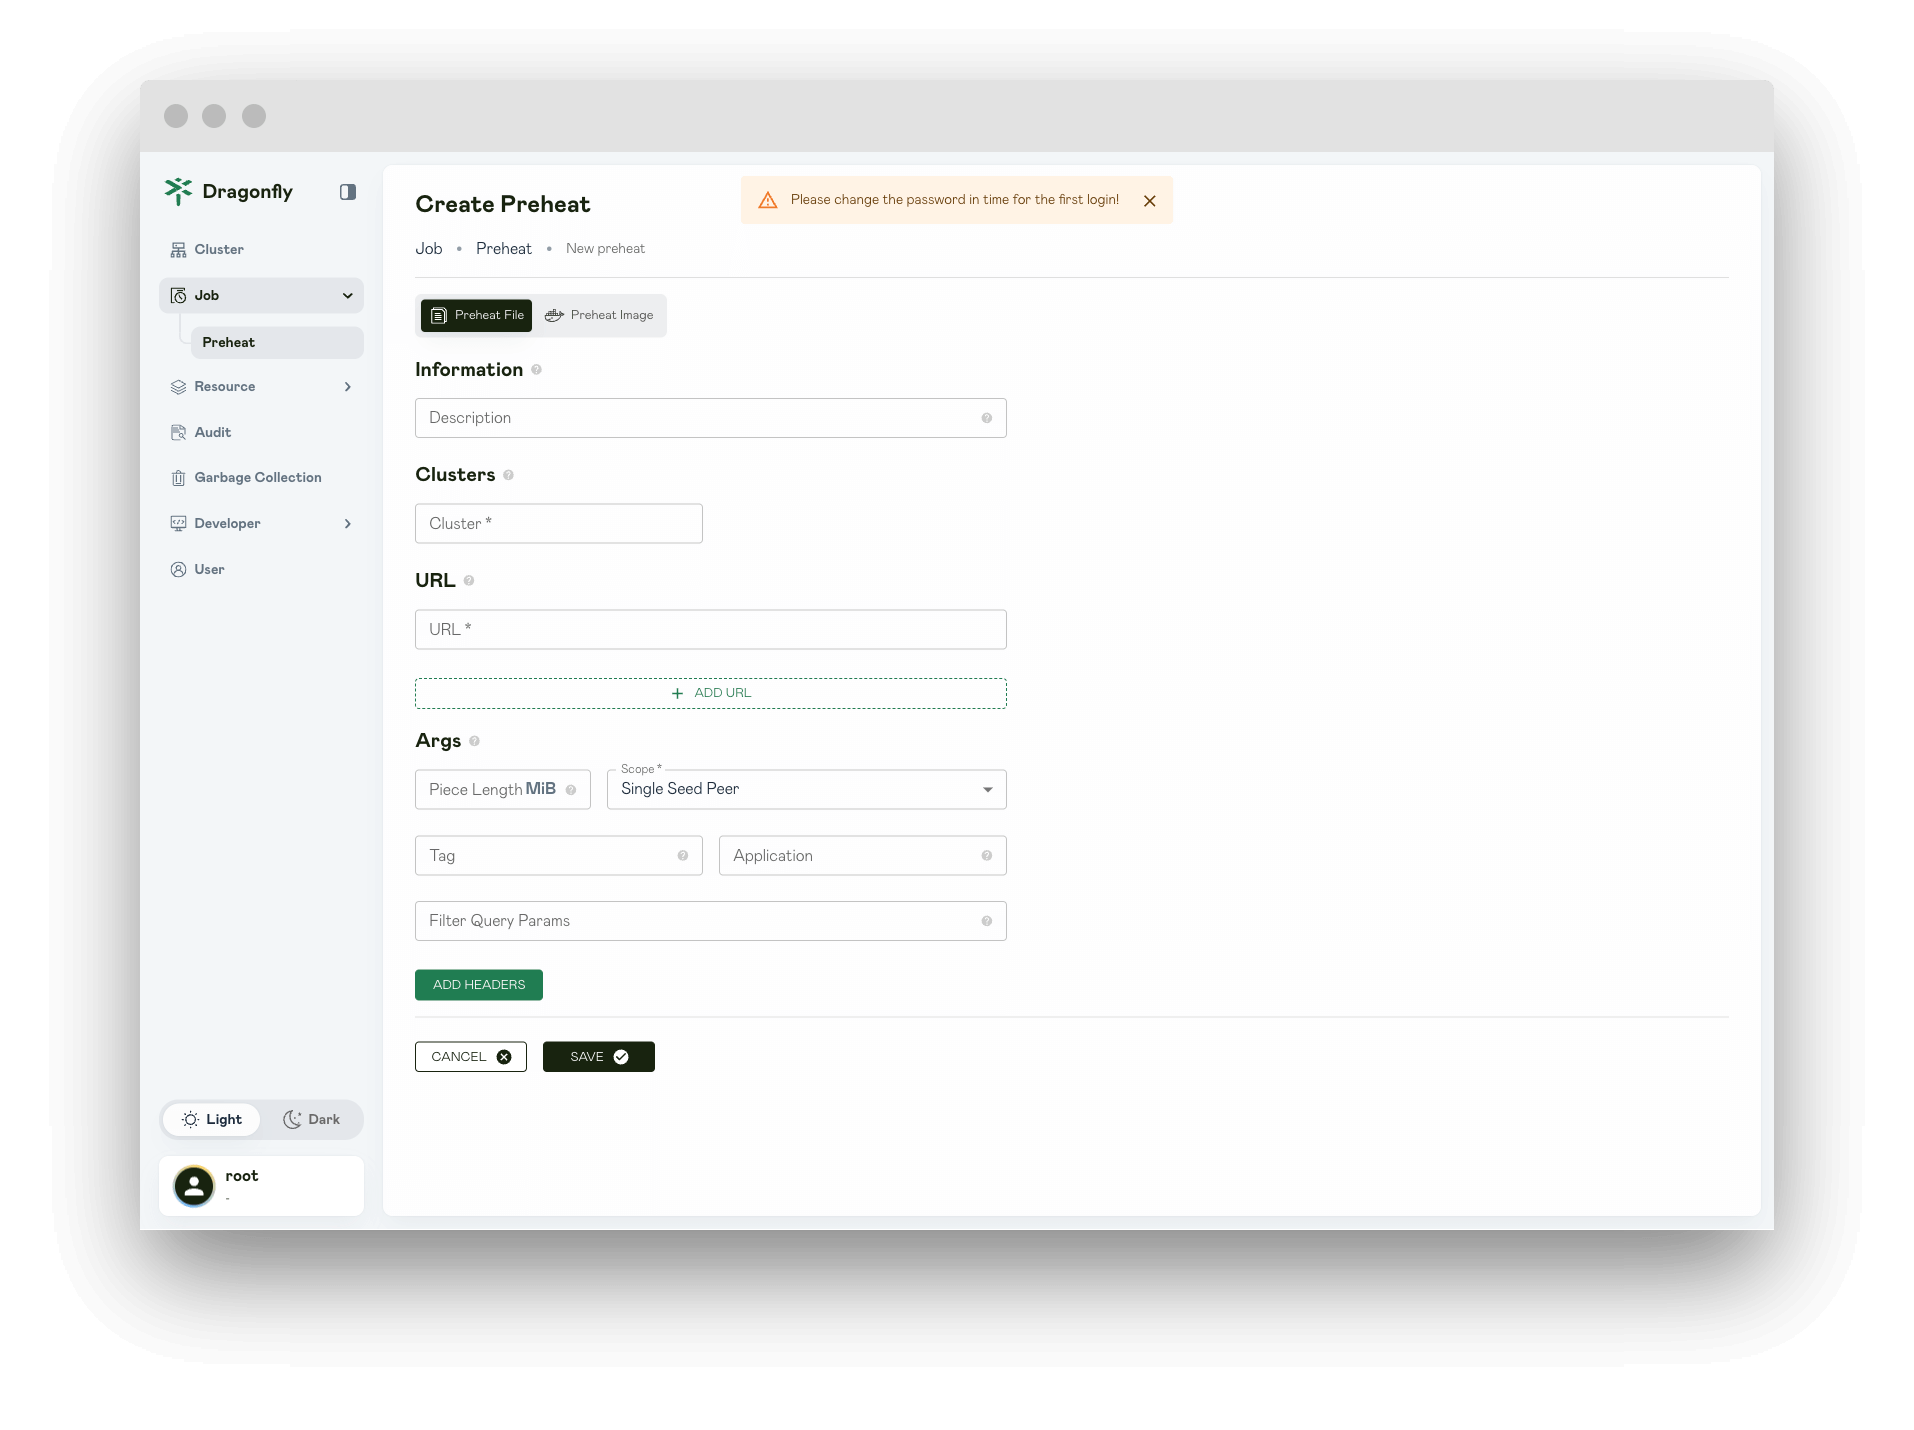
Task: Click the New preheat breadcrumb text
Action: [605, 249]
